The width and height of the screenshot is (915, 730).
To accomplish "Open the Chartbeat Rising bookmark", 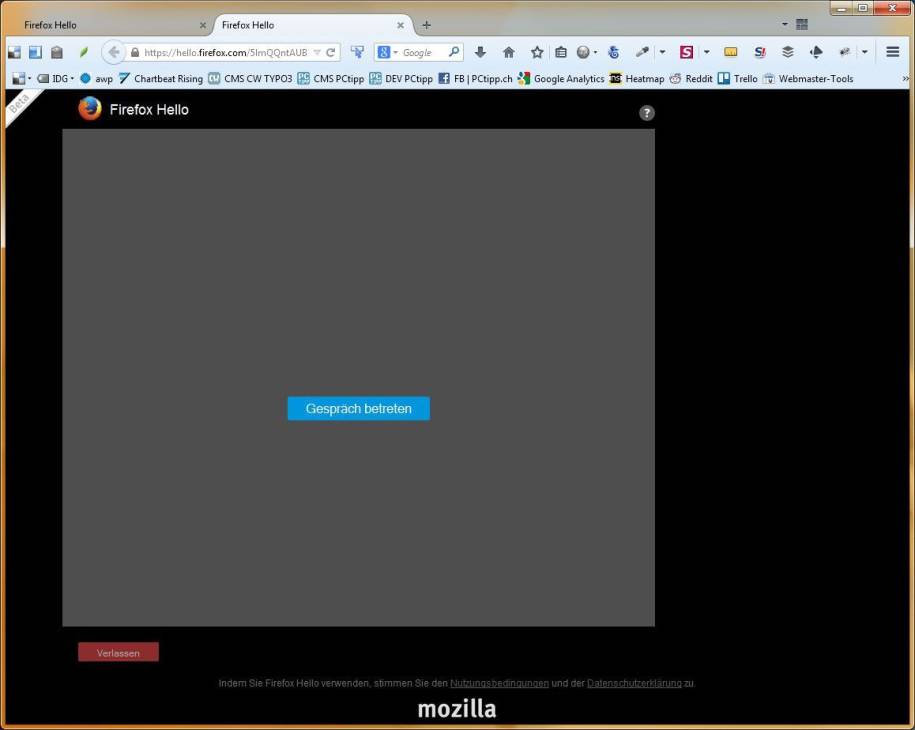I will pos(161,79).
